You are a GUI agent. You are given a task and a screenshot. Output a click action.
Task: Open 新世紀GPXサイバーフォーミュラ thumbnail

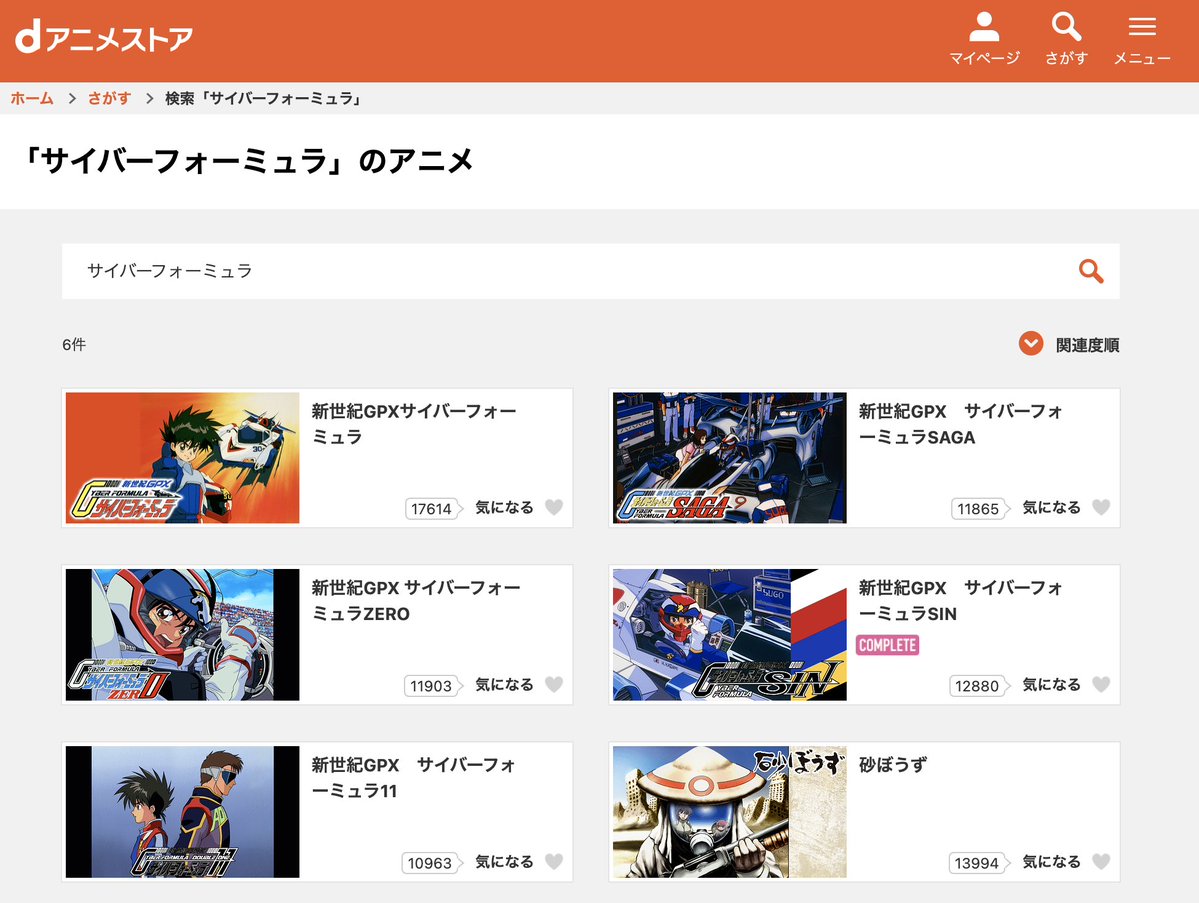[x=182, y=458]
